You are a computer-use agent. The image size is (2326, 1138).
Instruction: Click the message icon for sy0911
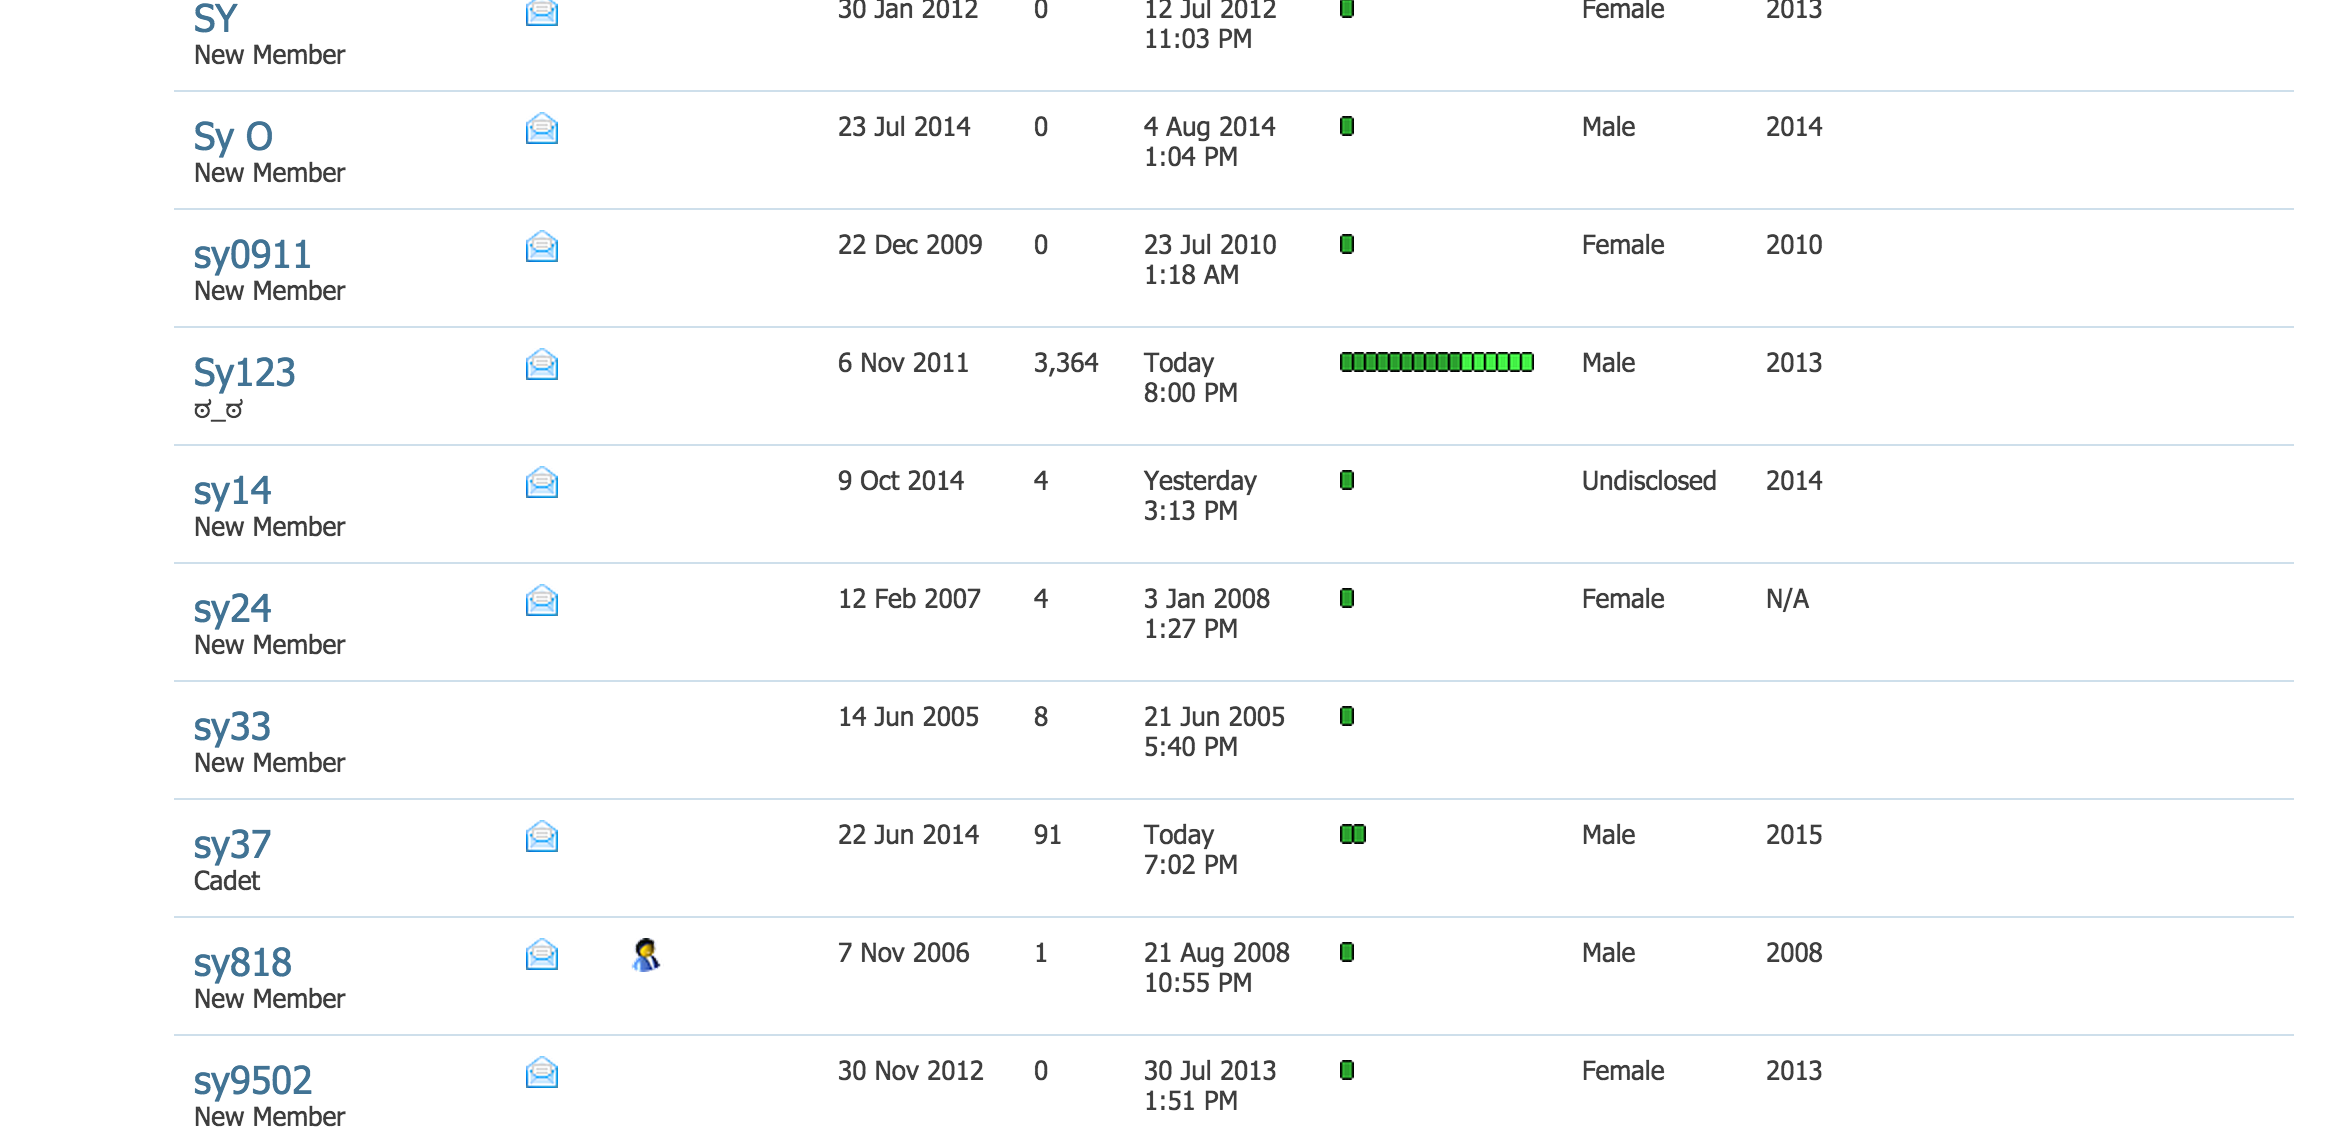pos(541,246)
